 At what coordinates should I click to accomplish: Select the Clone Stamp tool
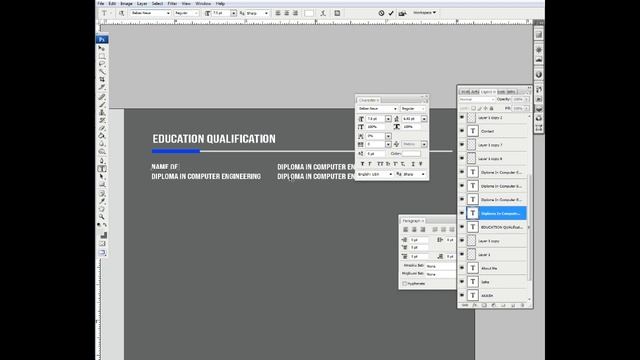[102, 112]
